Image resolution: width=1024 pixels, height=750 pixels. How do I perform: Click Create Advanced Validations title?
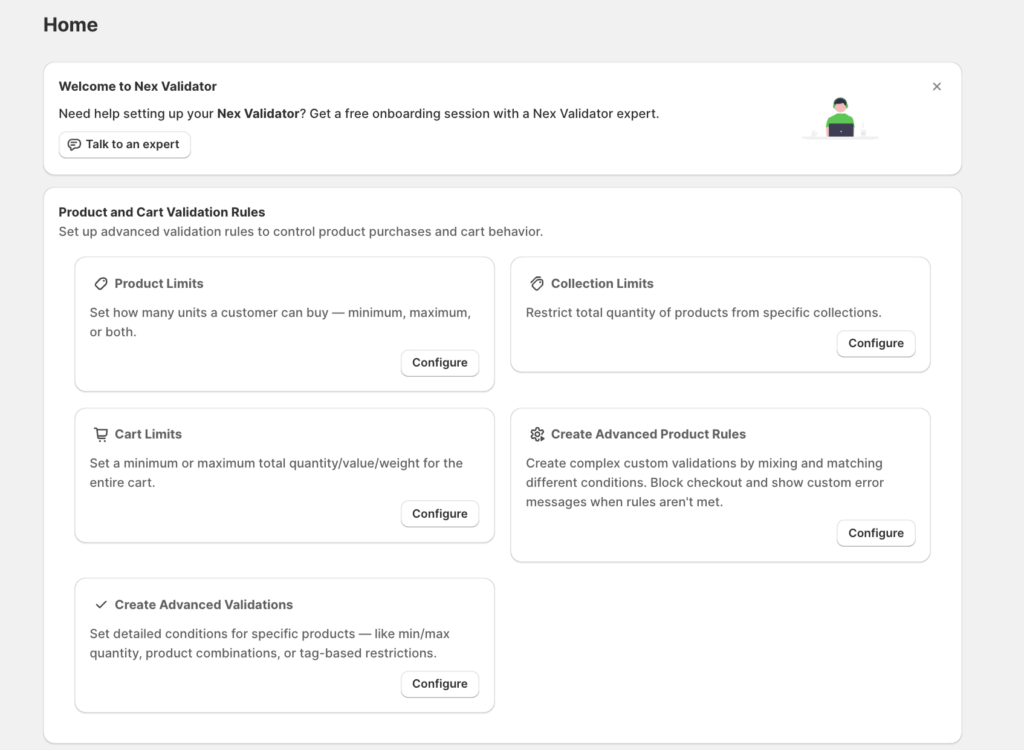point(204,605)
